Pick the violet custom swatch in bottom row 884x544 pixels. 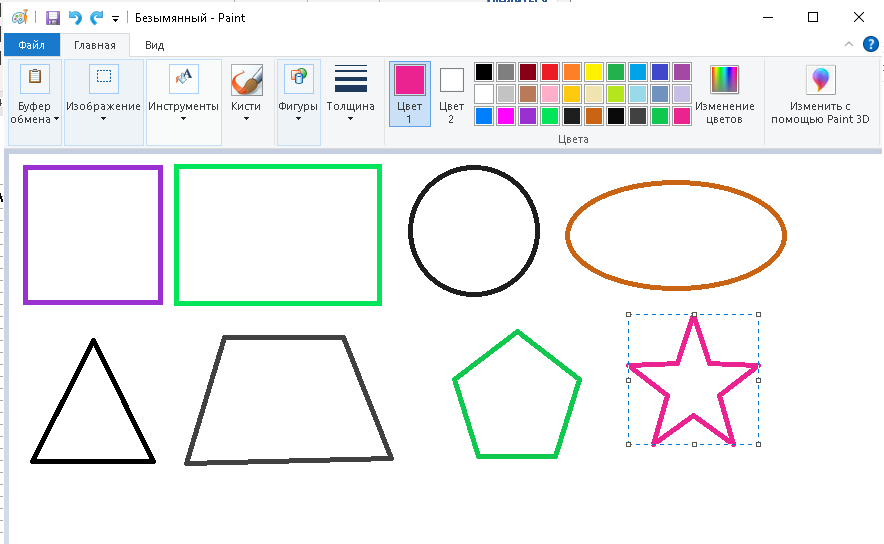[x=528, y=116]
